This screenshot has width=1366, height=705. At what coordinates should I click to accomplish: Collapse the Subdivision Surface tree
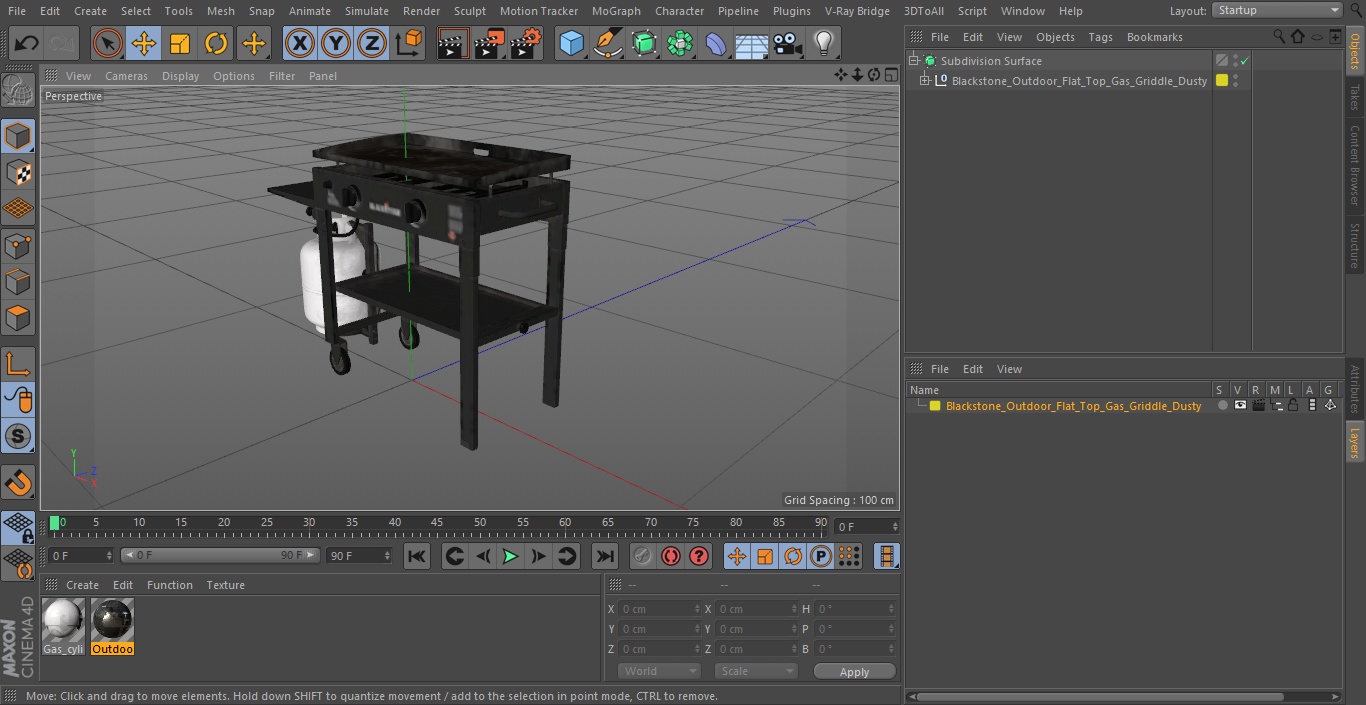click(x=913, y=61)
